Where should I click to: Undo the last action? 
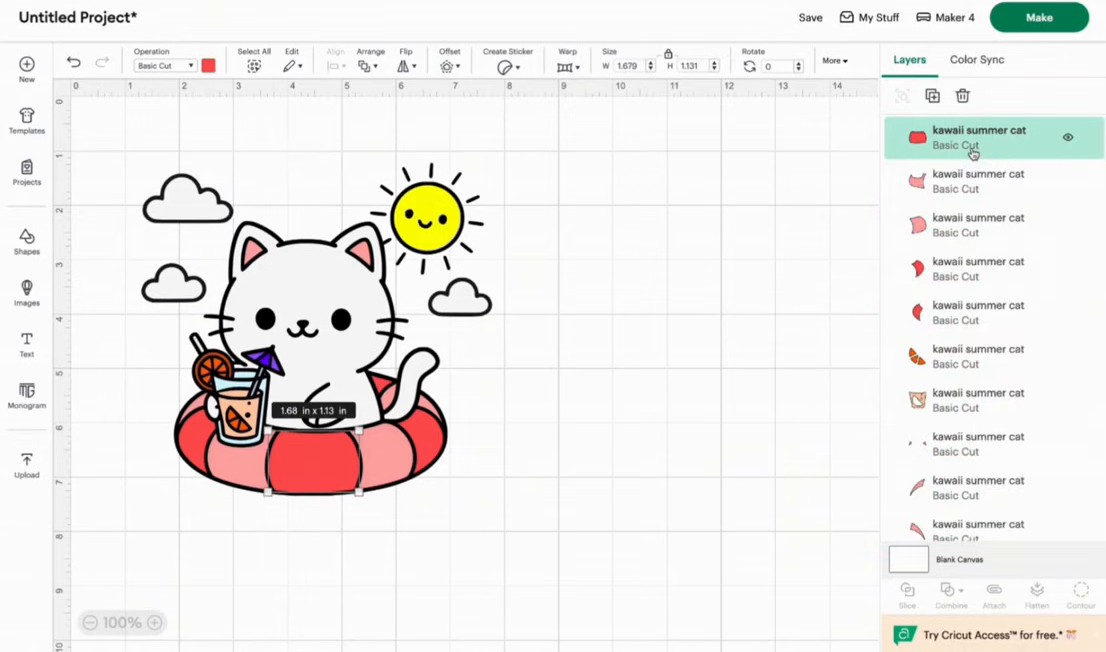point(73,62)
